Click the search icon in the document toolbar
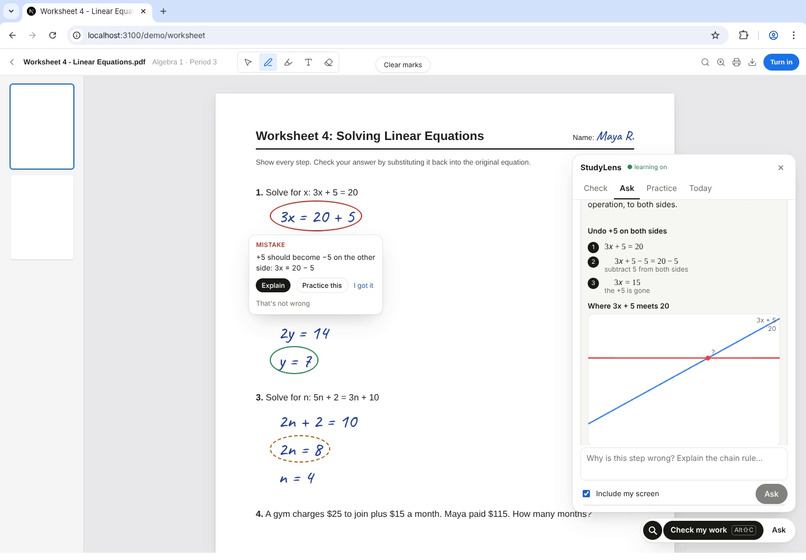Image resolution: width=806 pixels, height=560 pixels. click(x=705, y=62)
